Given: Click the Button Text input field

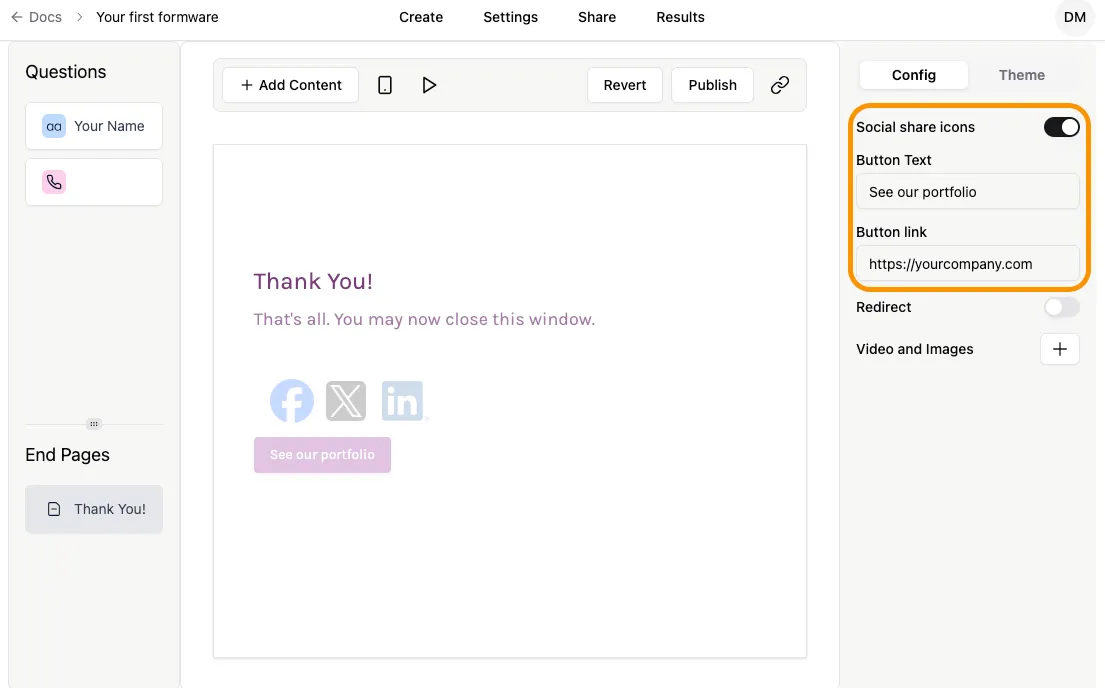Looking at the screenshot, I should point(966,191).
